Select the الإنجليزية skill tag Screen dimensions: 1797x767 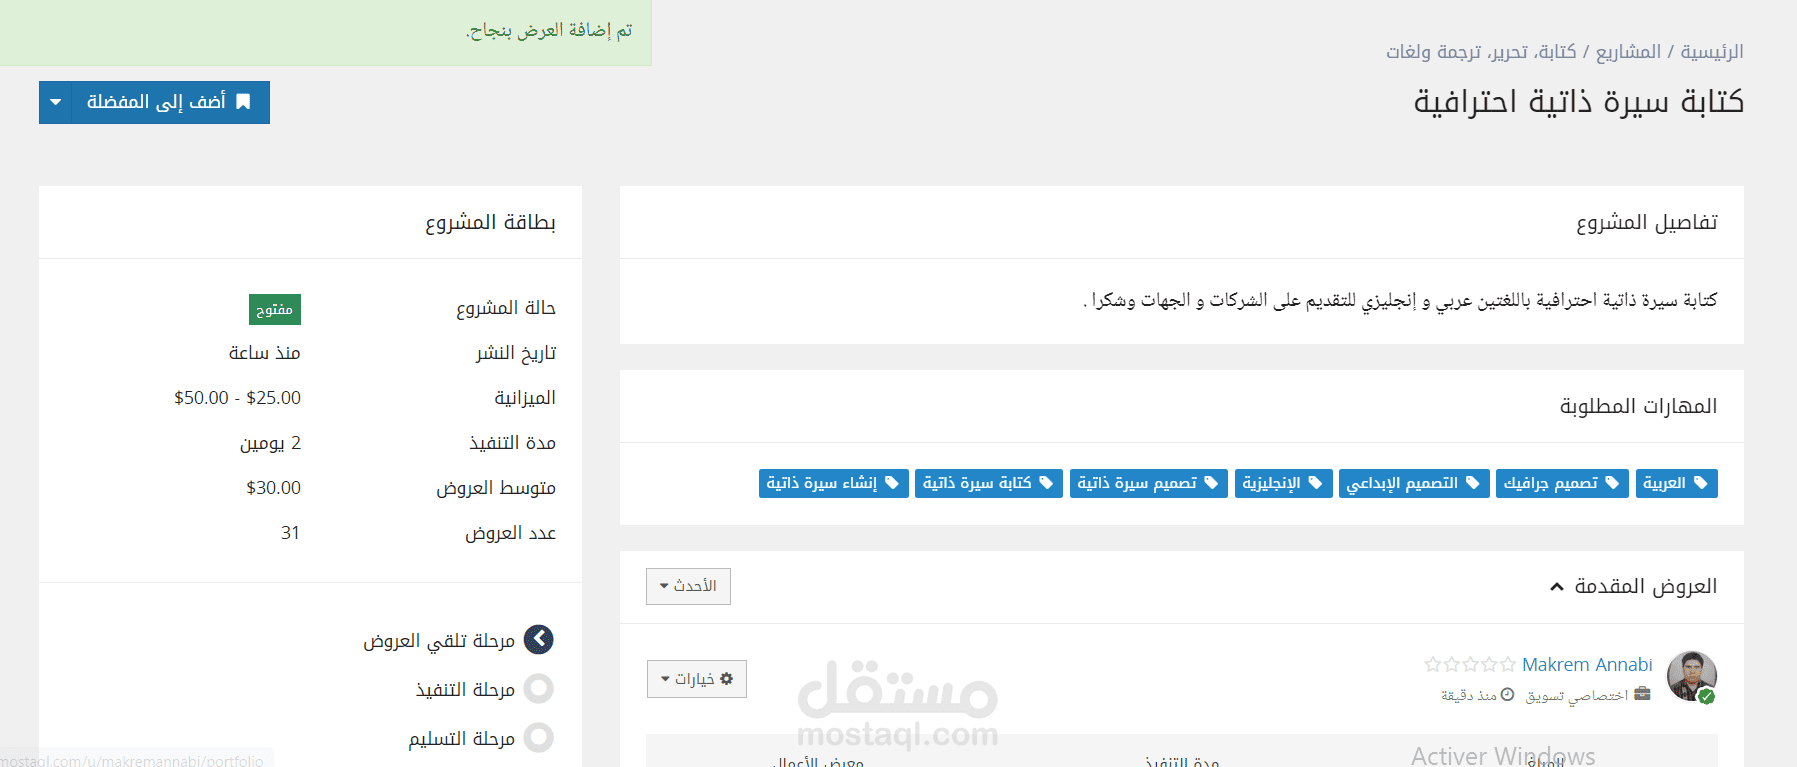[1284, 483]
